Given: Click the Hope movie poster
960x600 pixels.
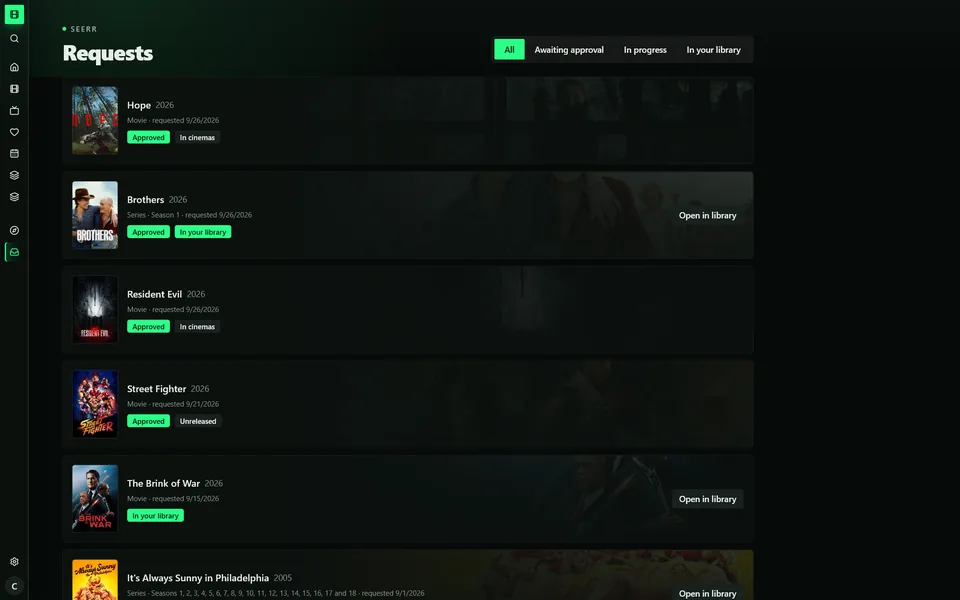Looking at the screenshot, I should [x=95, y=120].
